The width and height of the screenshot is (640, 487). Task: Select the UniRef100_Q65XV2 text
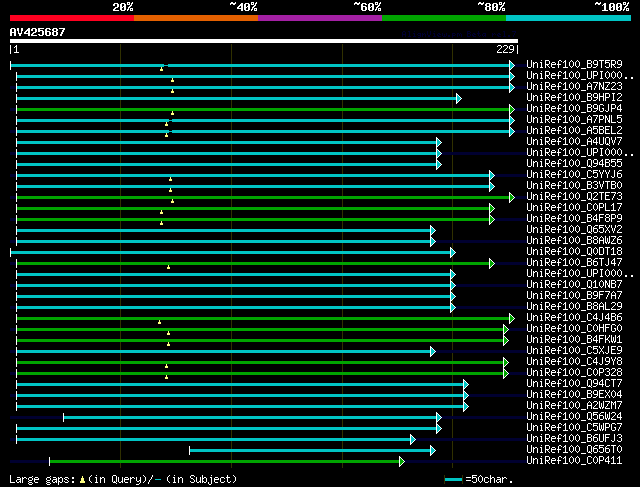pos(574,229)
